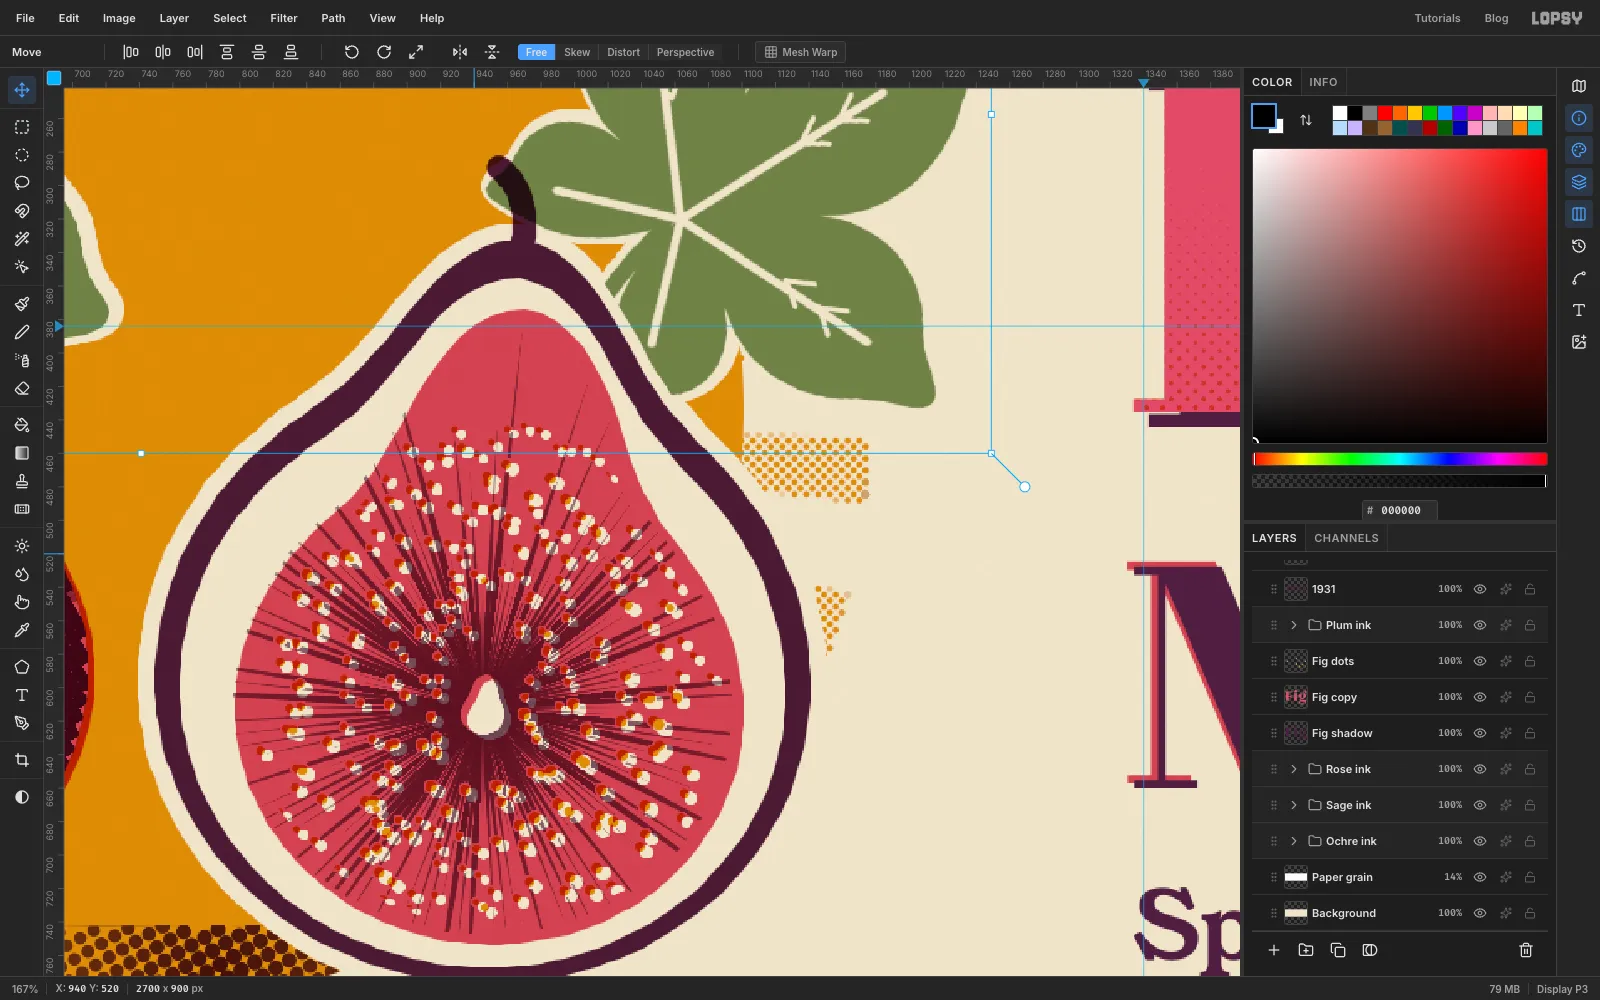1600x1000 pixels.
Task: Click the hex color input field
Action: coord(1400,510)
